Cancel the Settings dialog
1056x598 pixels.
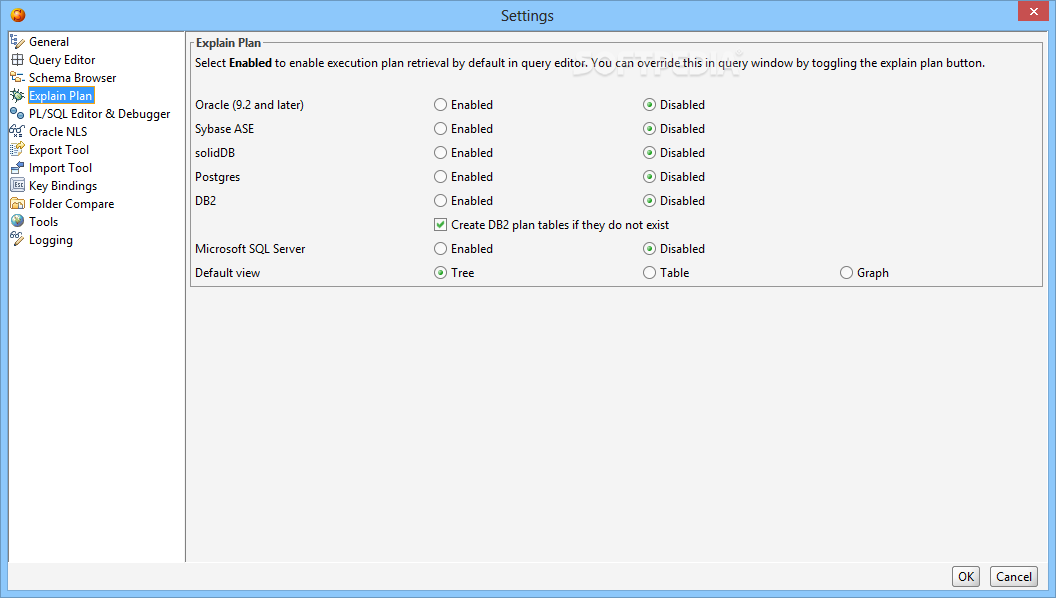(x=1014, y=576)
